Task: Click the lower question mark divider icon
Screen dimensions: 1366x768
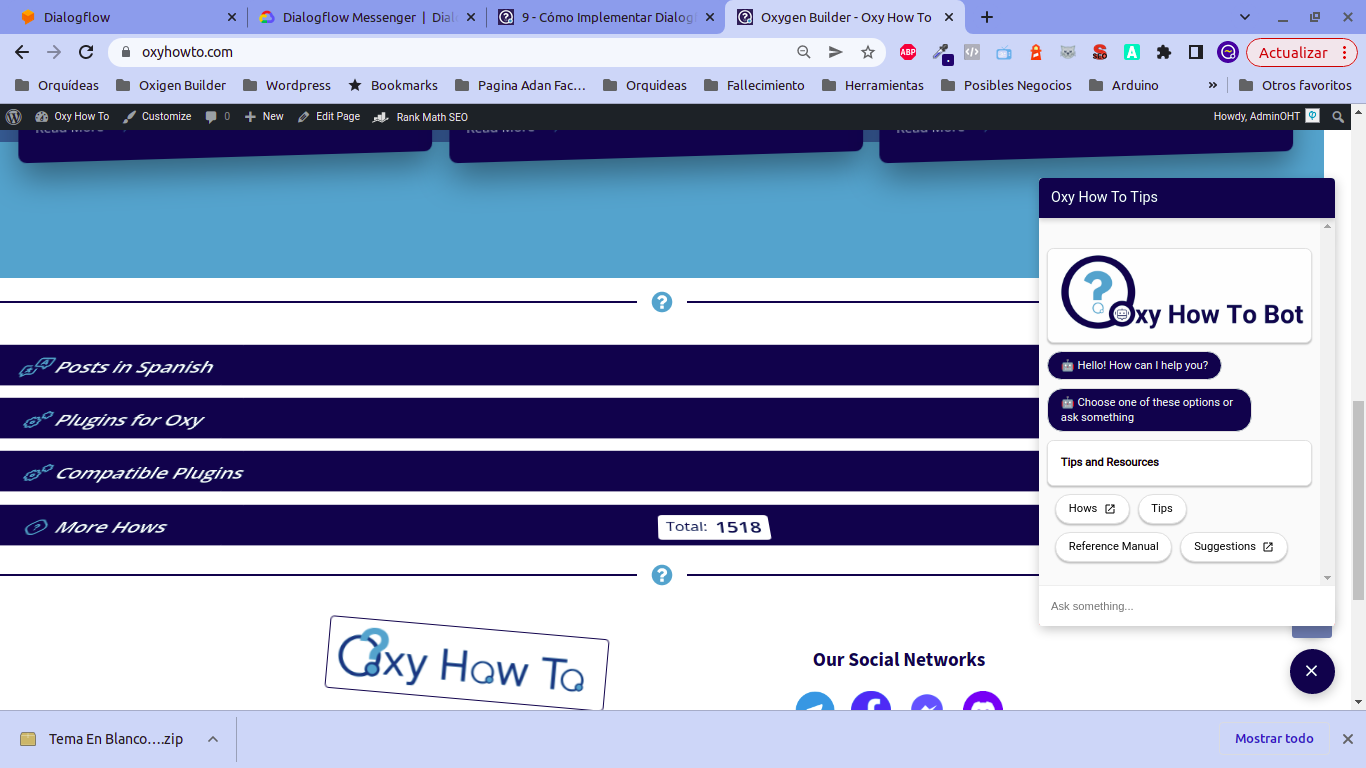Action: click(661, 575)
